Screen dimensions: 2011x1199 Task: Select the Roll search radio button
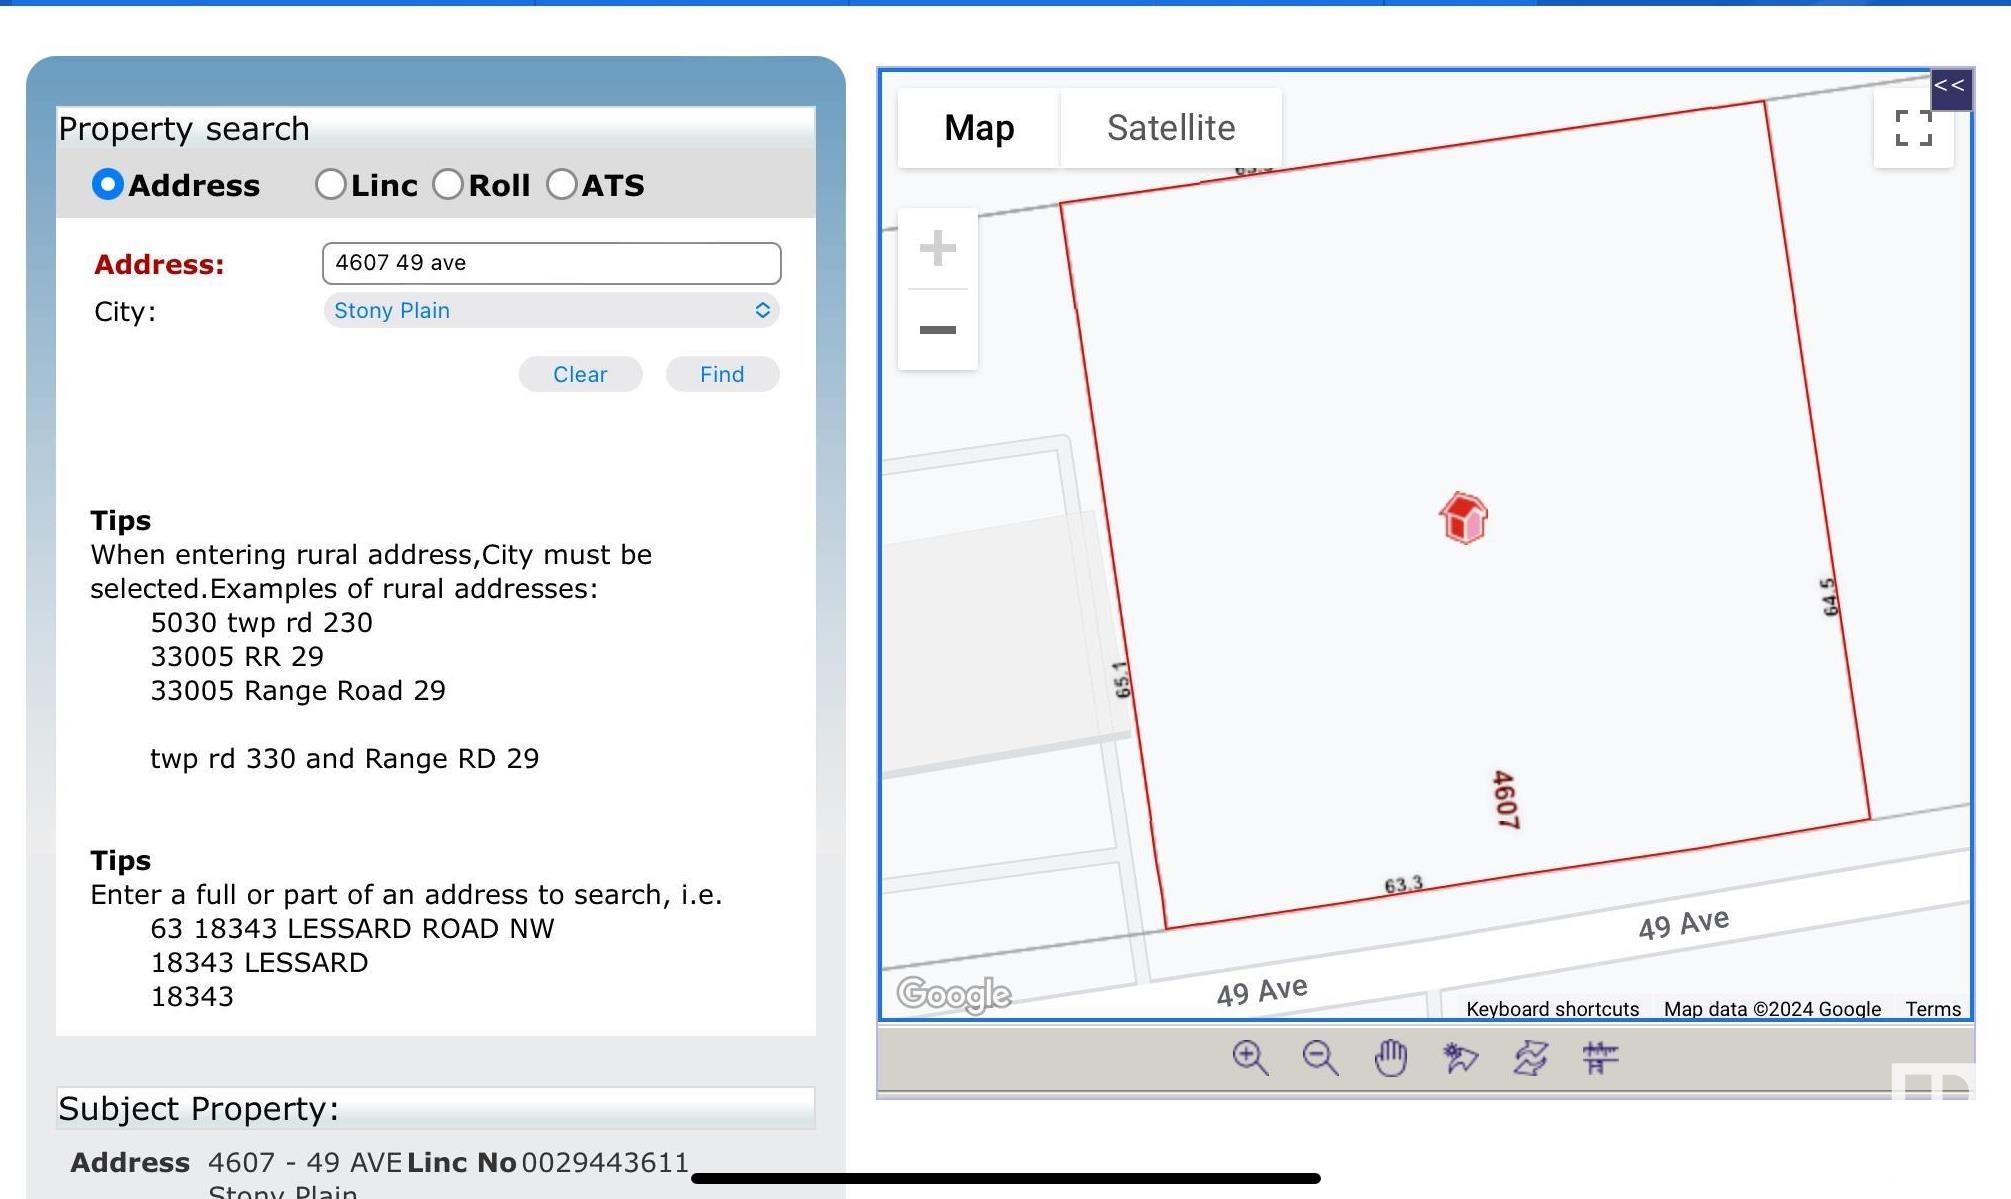pos(447,184)
